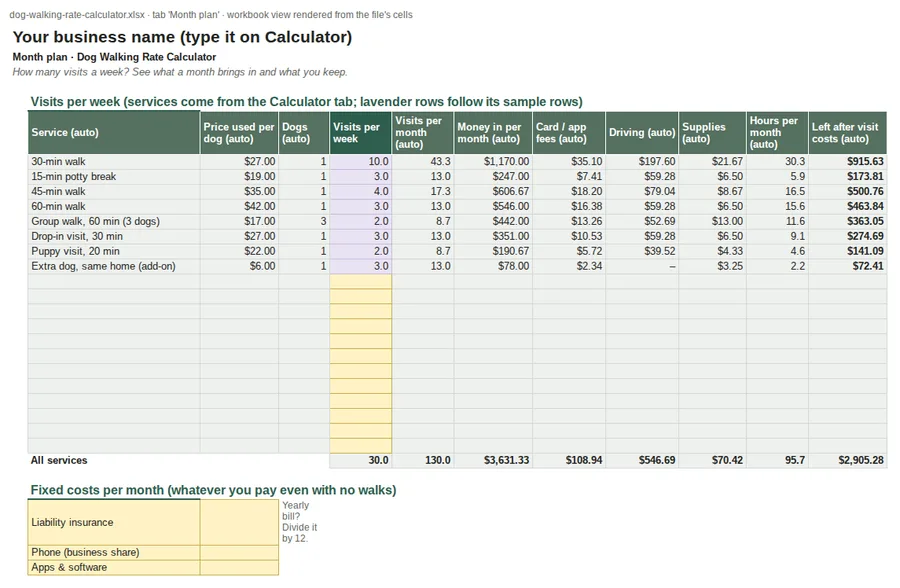Select the $546.69 total driving cell
900x588 pixels.
642,461
